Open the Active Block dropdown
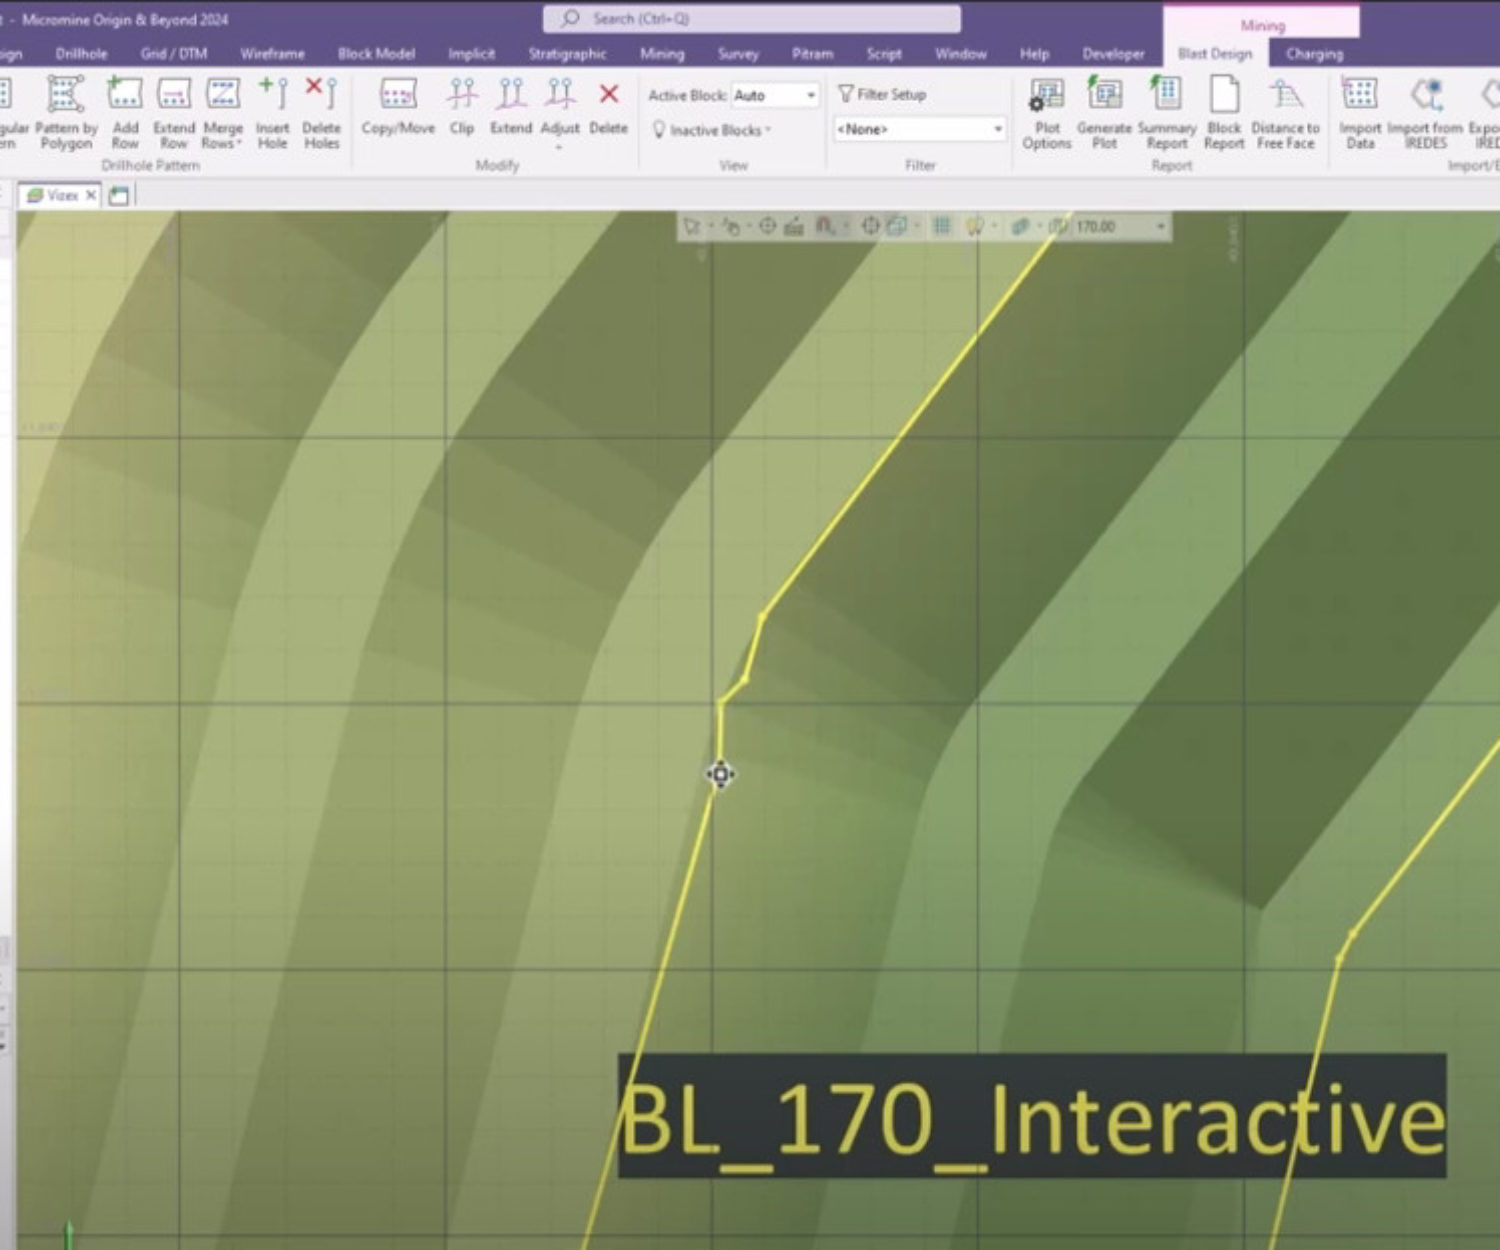 click(x=810, y=95)
